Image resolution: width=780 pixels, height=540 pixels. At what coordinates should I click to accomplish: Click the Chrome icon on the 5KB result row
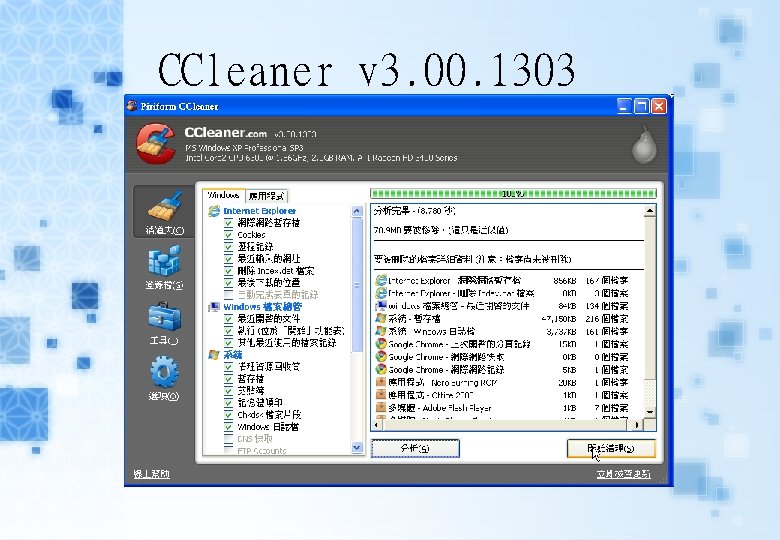pyautogui.click(x=381, y=369)
